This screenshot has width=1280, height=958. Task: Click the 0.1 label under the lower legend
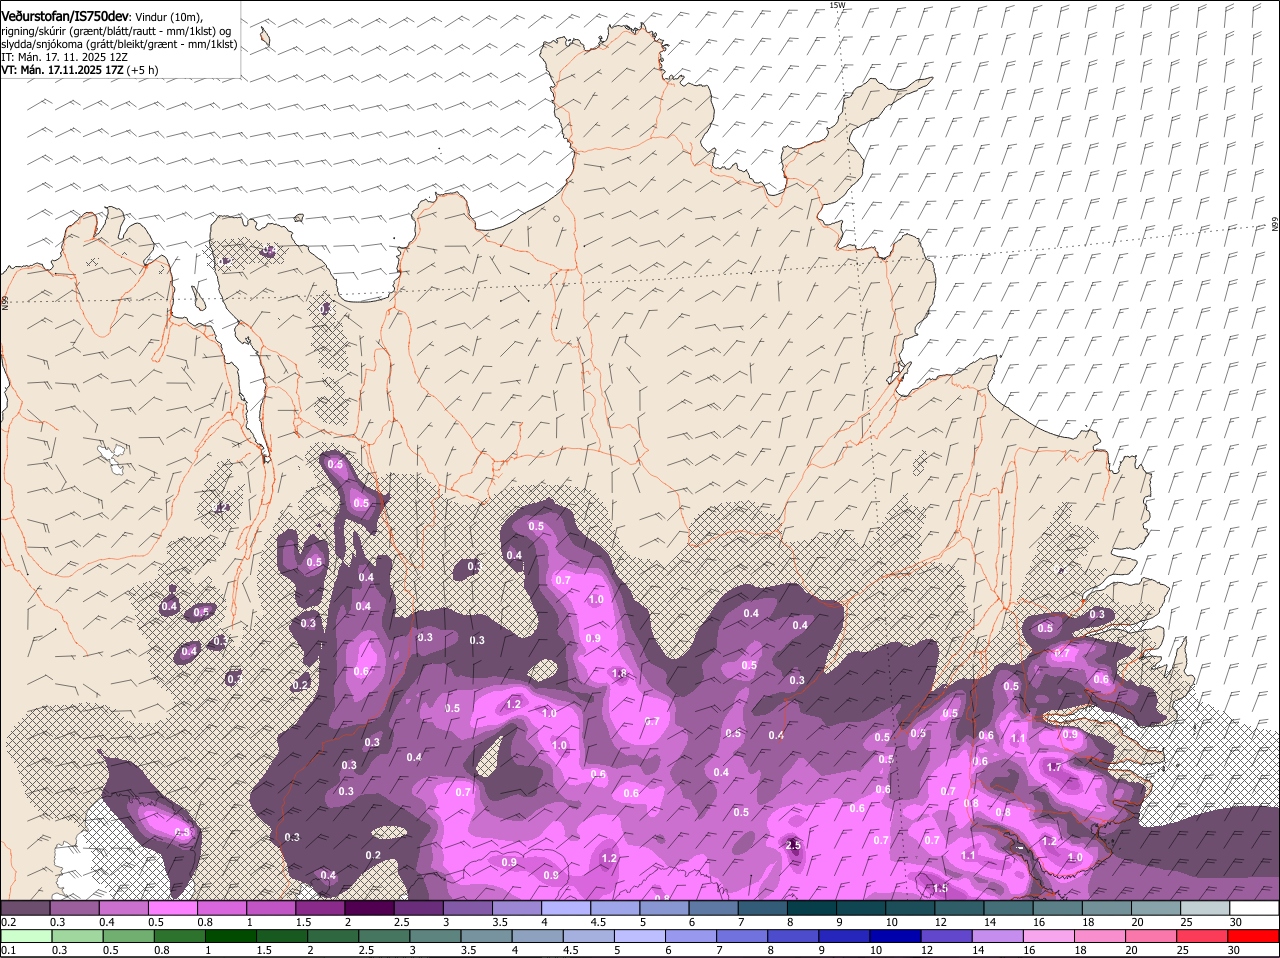pyautogui.click(x=8, y=950)
